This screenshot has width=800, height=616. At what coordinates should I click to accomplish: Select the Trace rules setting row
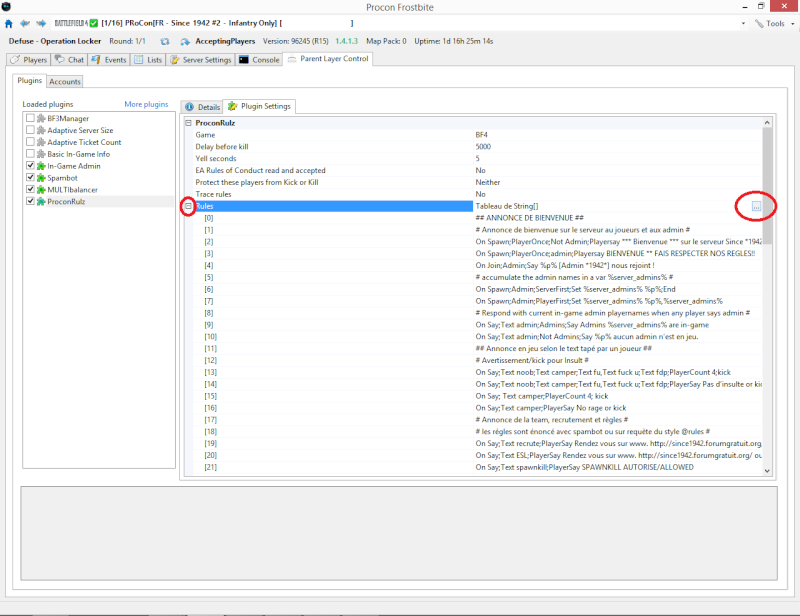click(477, 194)
